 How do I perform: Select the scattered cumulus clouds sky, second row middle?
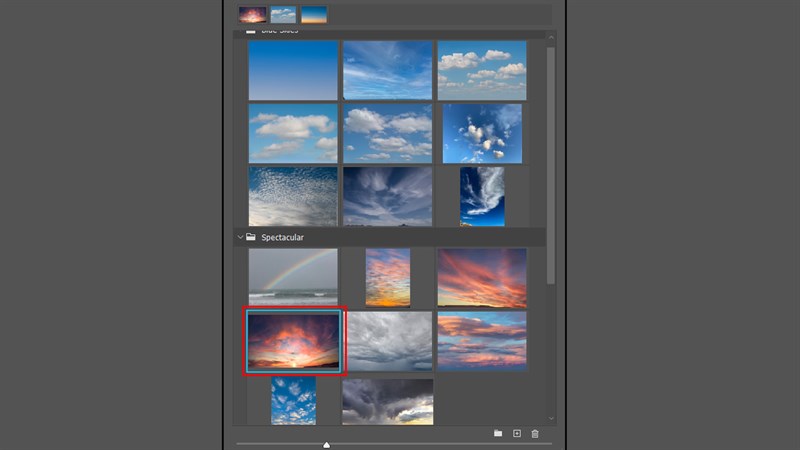pos(387,134)
